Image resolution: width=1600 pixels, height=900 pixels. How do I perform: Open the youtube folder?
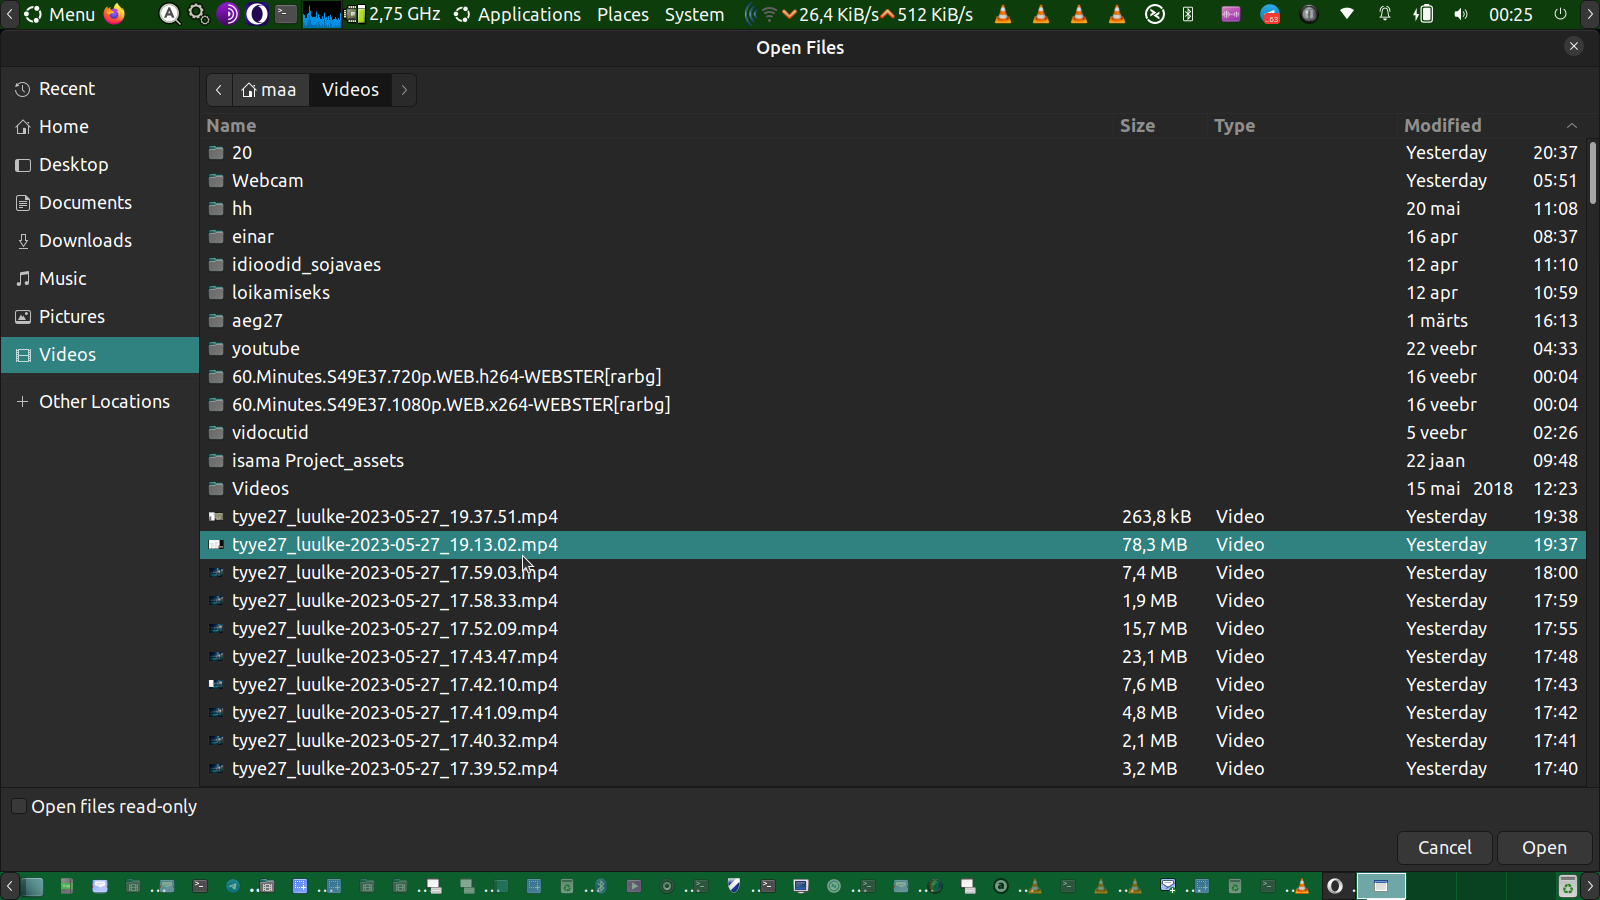tap(265, 349)
